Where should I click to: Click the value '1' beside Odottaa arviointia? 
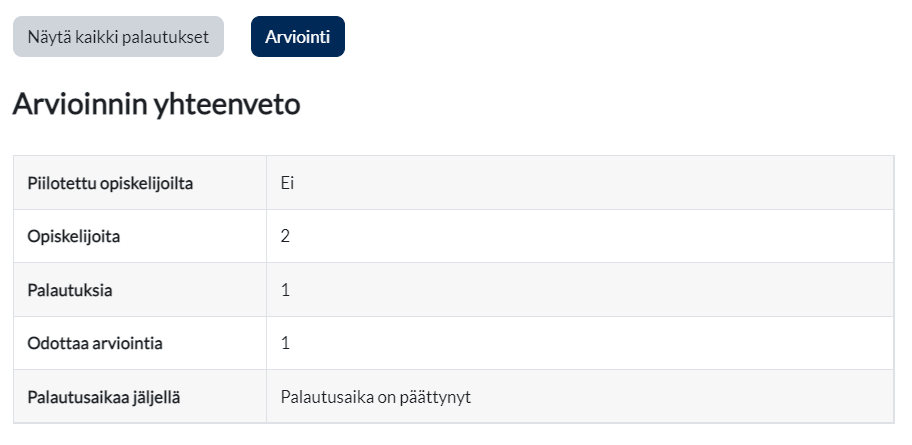(x=285, y=343)
